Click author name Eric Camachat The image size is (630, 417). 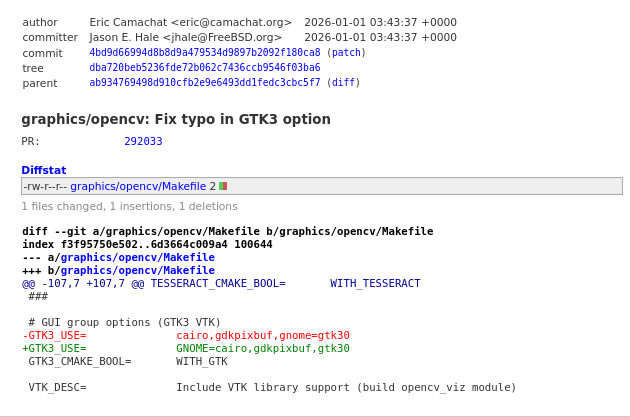(128, 22)
